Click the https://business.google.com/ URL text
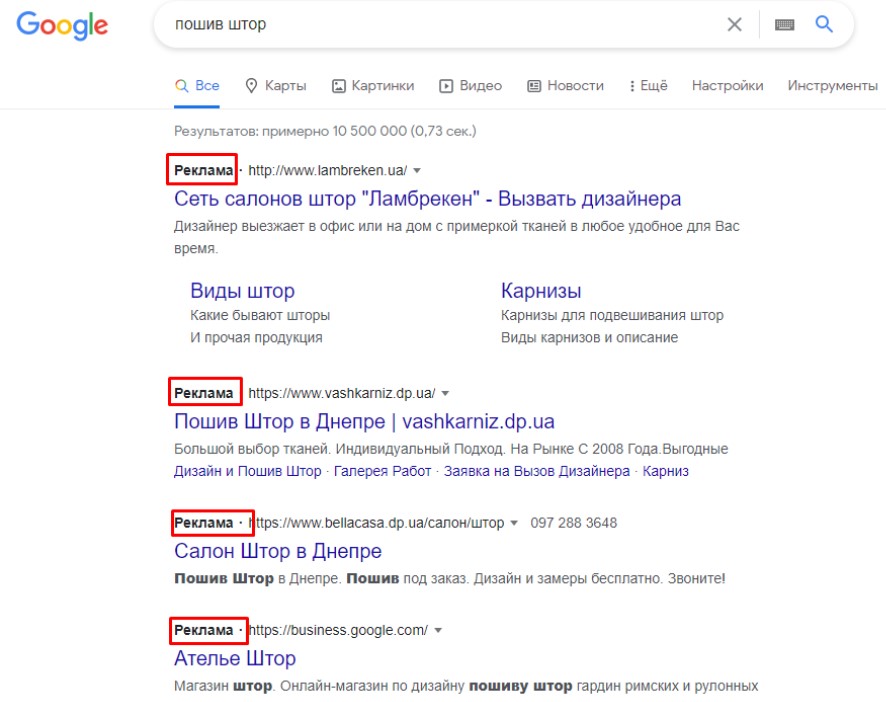The width and height of the screenshot is (886, 702). [x=338, y=630]
